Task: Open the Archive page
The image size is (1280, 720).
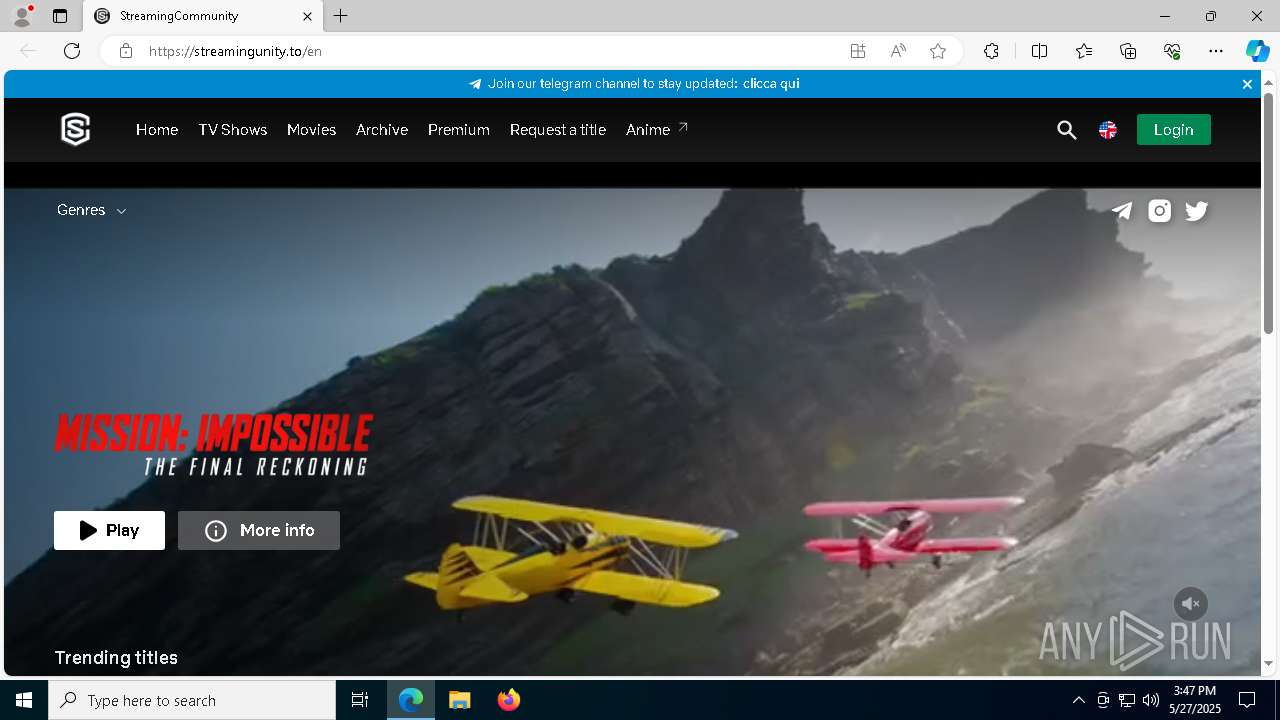Action: (382, 130)
